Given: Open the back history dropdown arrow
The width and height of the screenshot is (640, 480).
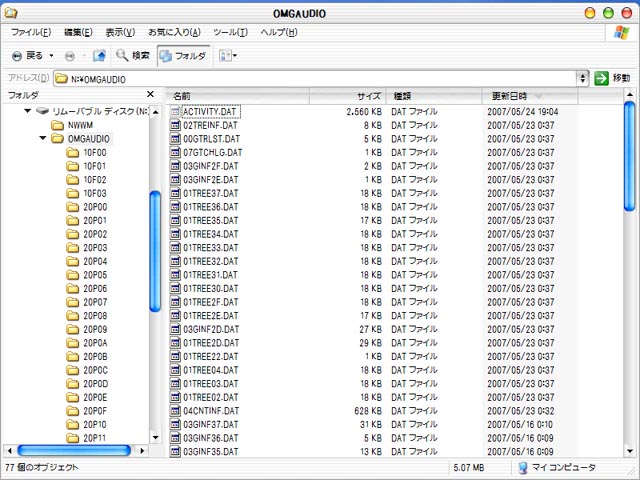Looking at the screenshot, I should (x=51, y=56).
